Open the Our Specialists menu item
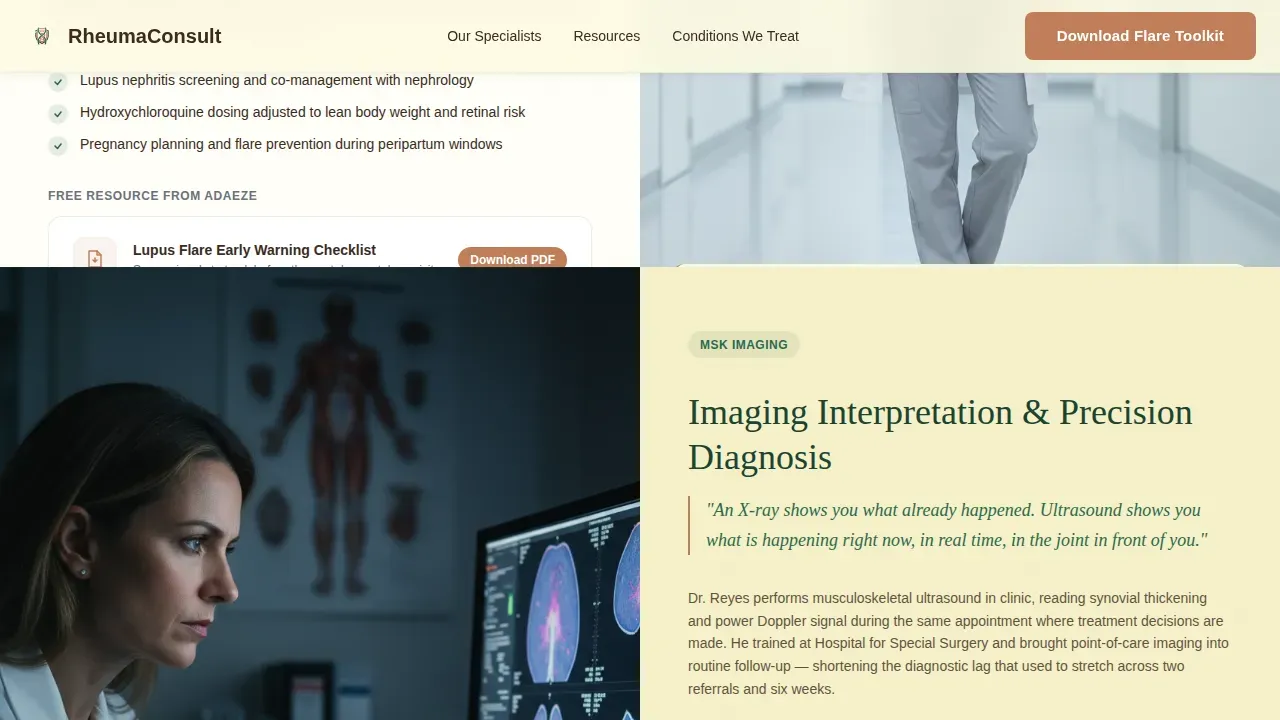The image size is (1280, 720). tap(494, 36)
